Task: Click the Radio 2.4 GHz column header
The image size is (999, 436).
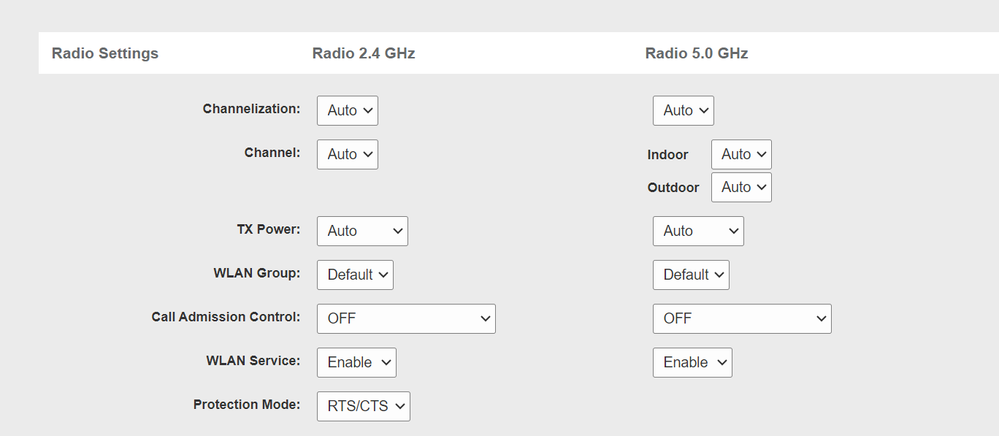Action: click(364, 53)
